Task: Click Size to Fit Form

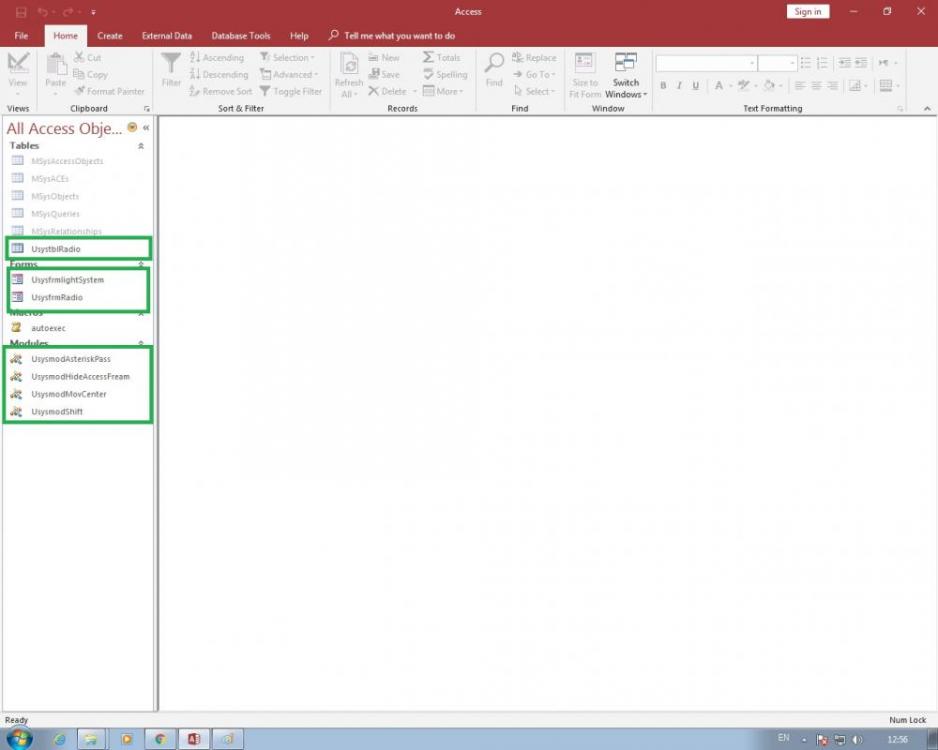Action: point(584,75)
